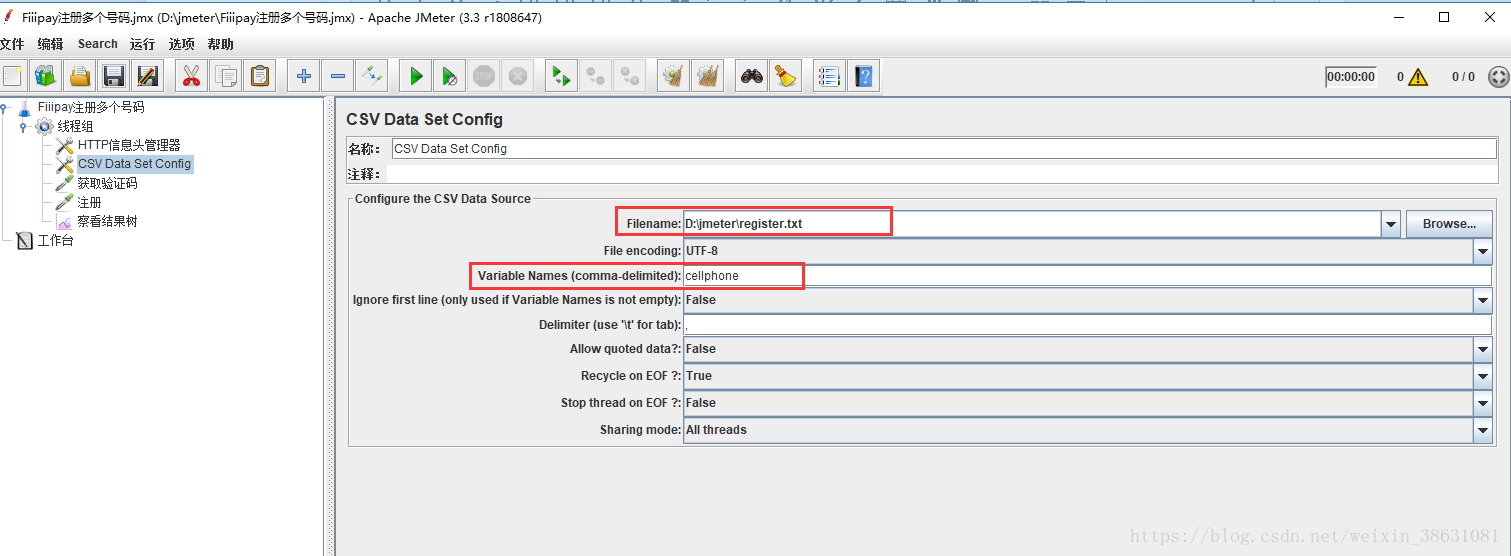This screenshot has height=556, width=1511.
Task: Open the Allow quoted data dropdown
Action: [1483, 349]
